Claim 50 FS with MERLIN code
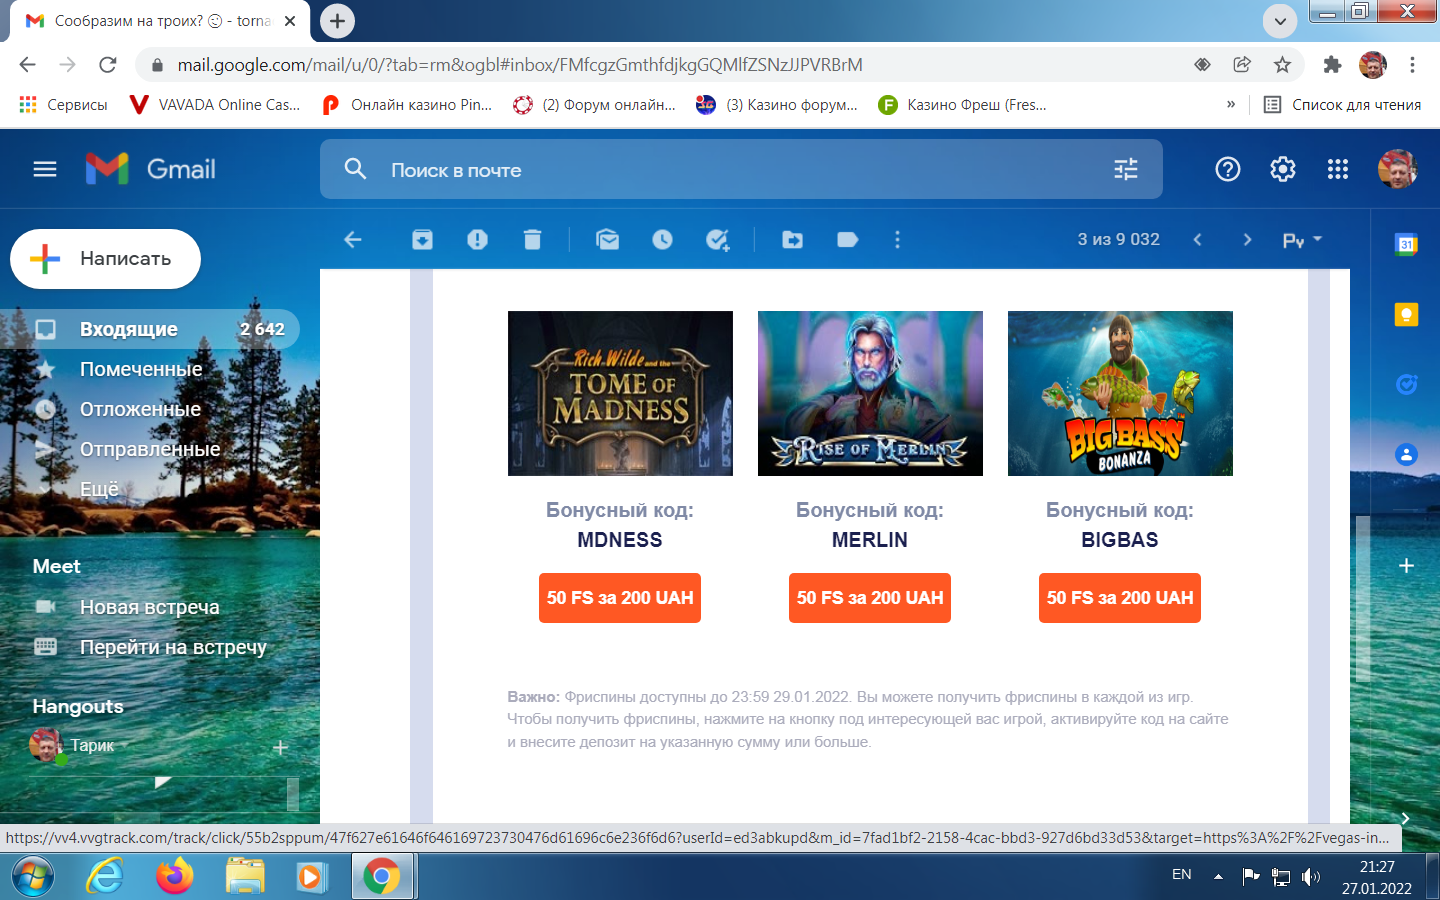The height and width of the screenshot is (900, 1440). click(870, 598)
